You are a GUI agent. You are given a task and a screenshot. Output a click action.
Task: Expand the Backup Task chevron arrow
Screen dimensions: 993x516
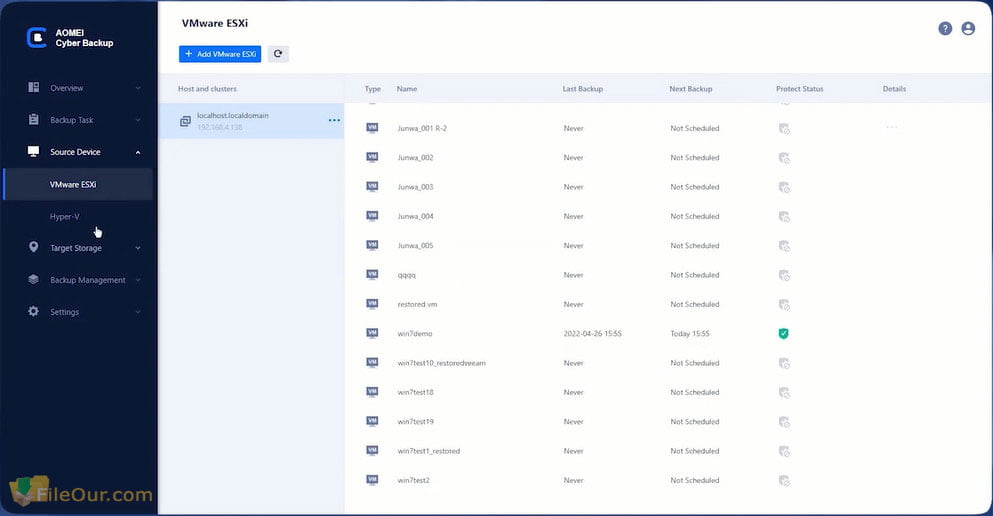pos(138,120)
